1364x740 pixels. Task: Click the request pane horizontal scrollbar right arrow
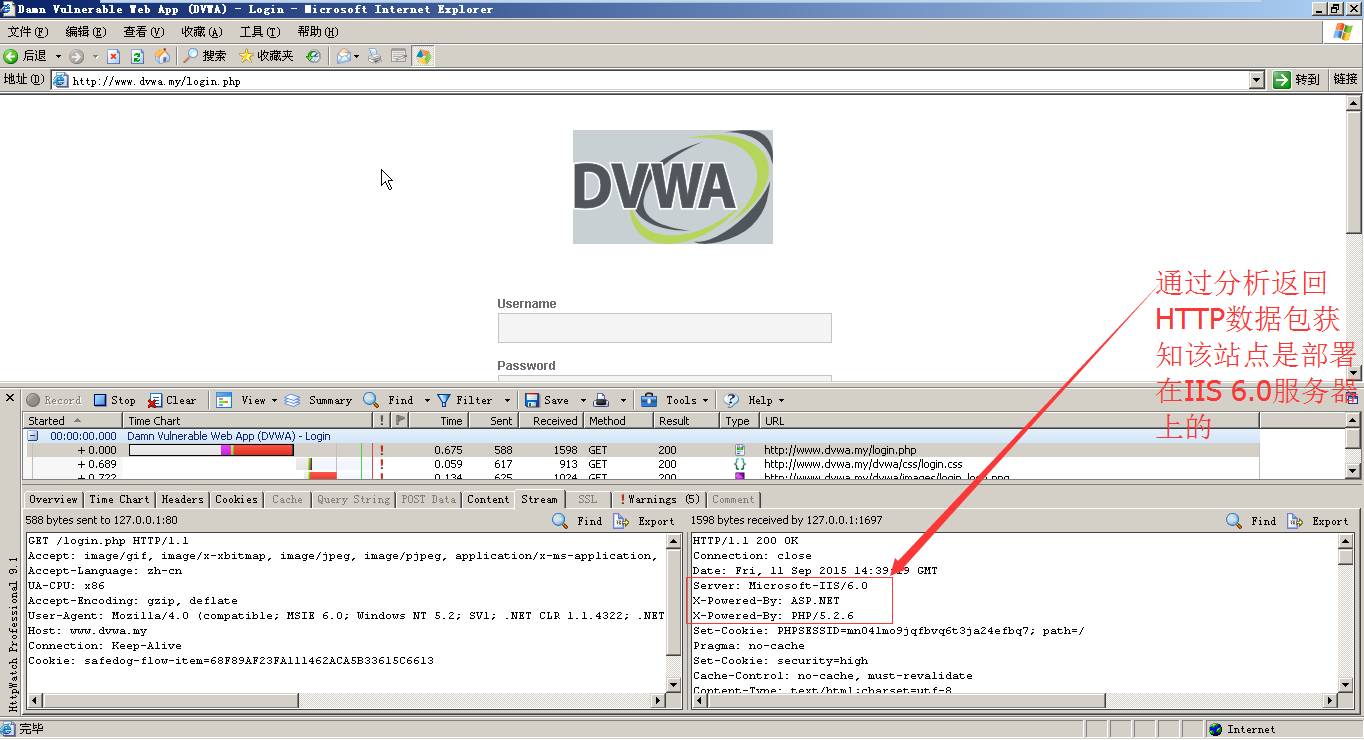[660, 700]
